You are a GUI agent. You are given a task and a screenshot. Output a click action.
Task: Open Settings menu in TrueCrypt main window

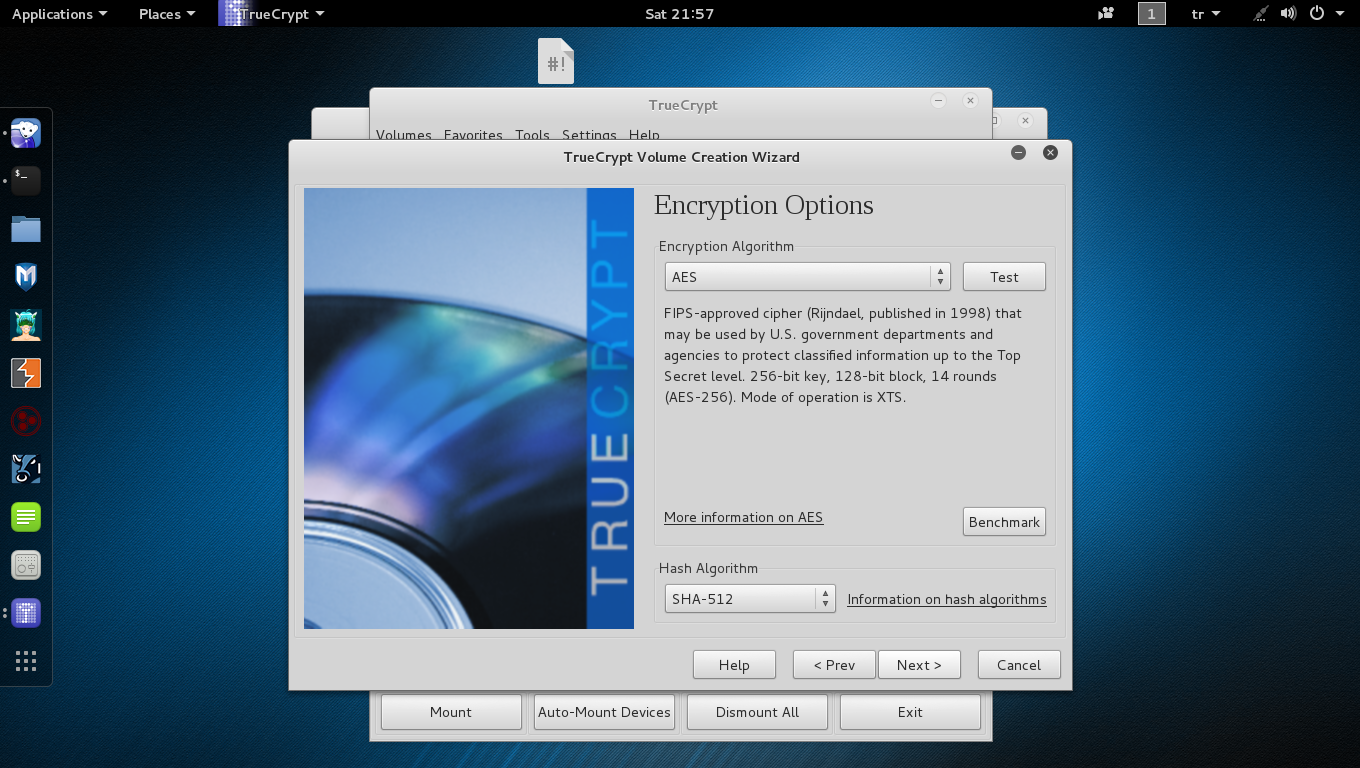(x=589, y=134)
